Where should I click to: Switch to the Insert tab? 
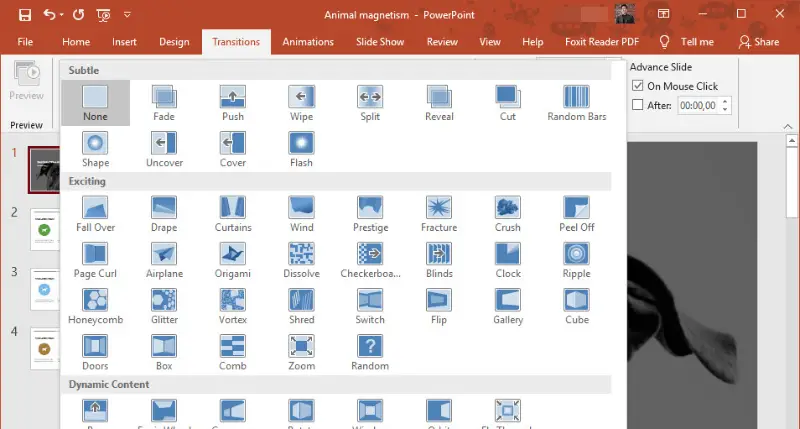pyautogui.click(x=124, y=42)
